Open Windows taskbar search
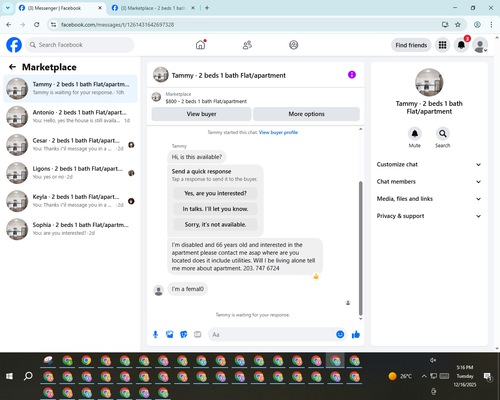 coord(28,376)
